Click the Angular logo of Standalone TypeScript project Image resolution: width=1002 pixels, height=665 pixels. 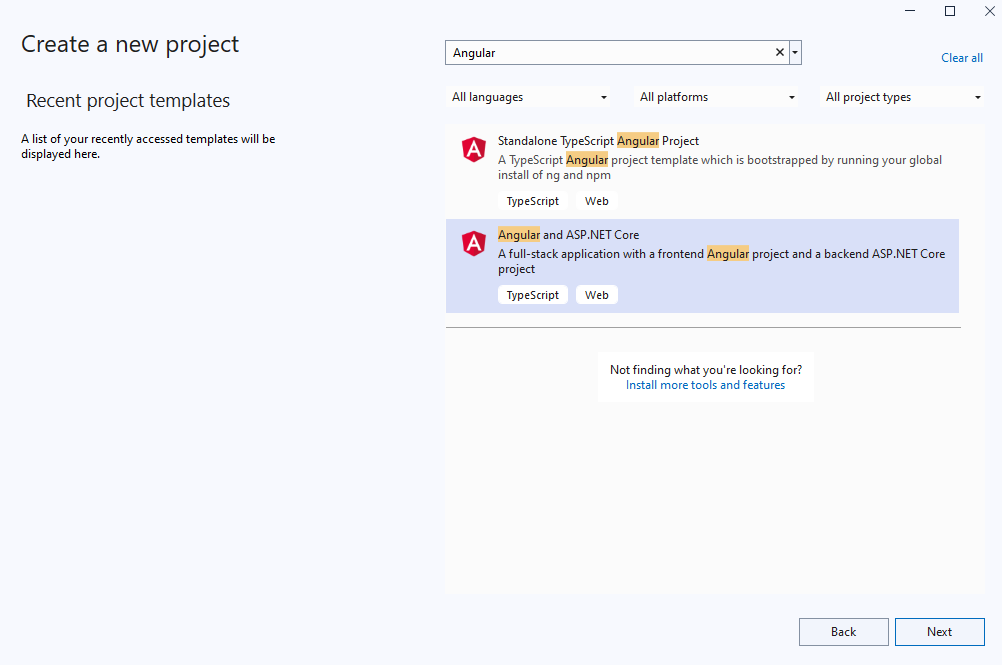(x=473, y=150)
